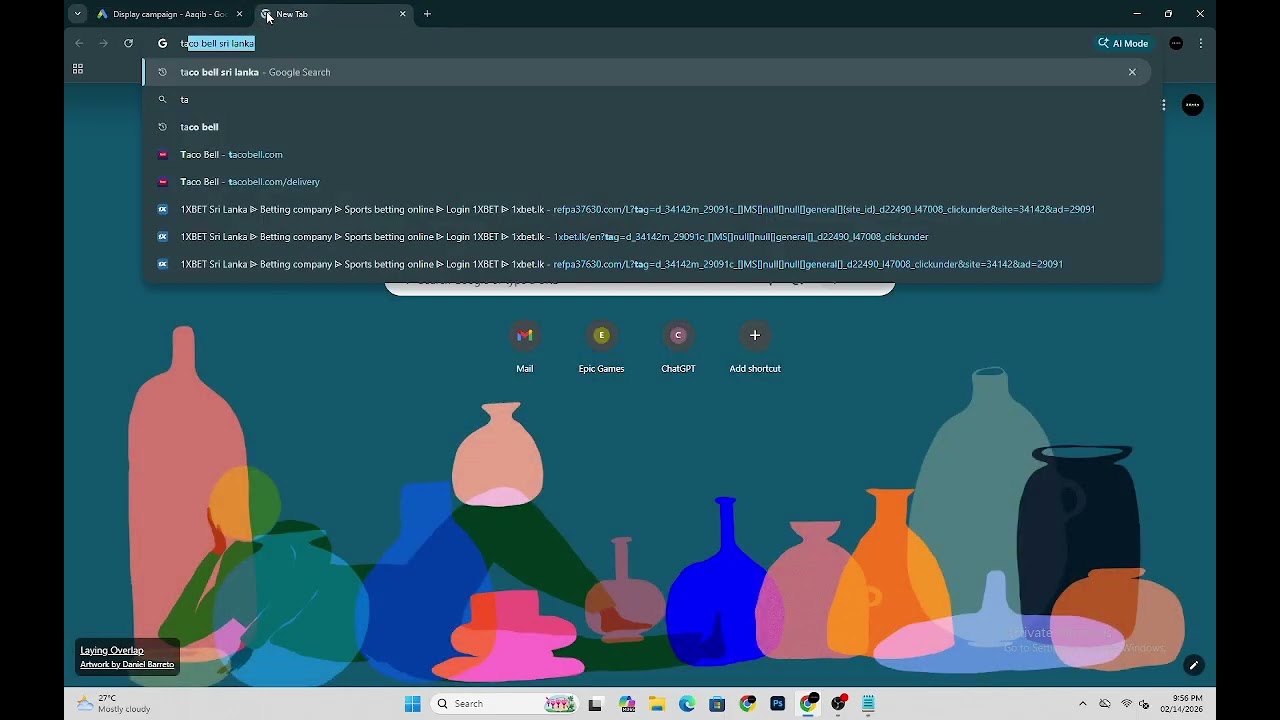Launch Microsoft Edge from the taskbar
This screenshot has width=1280, height=720.
click(x=687, y=704)
